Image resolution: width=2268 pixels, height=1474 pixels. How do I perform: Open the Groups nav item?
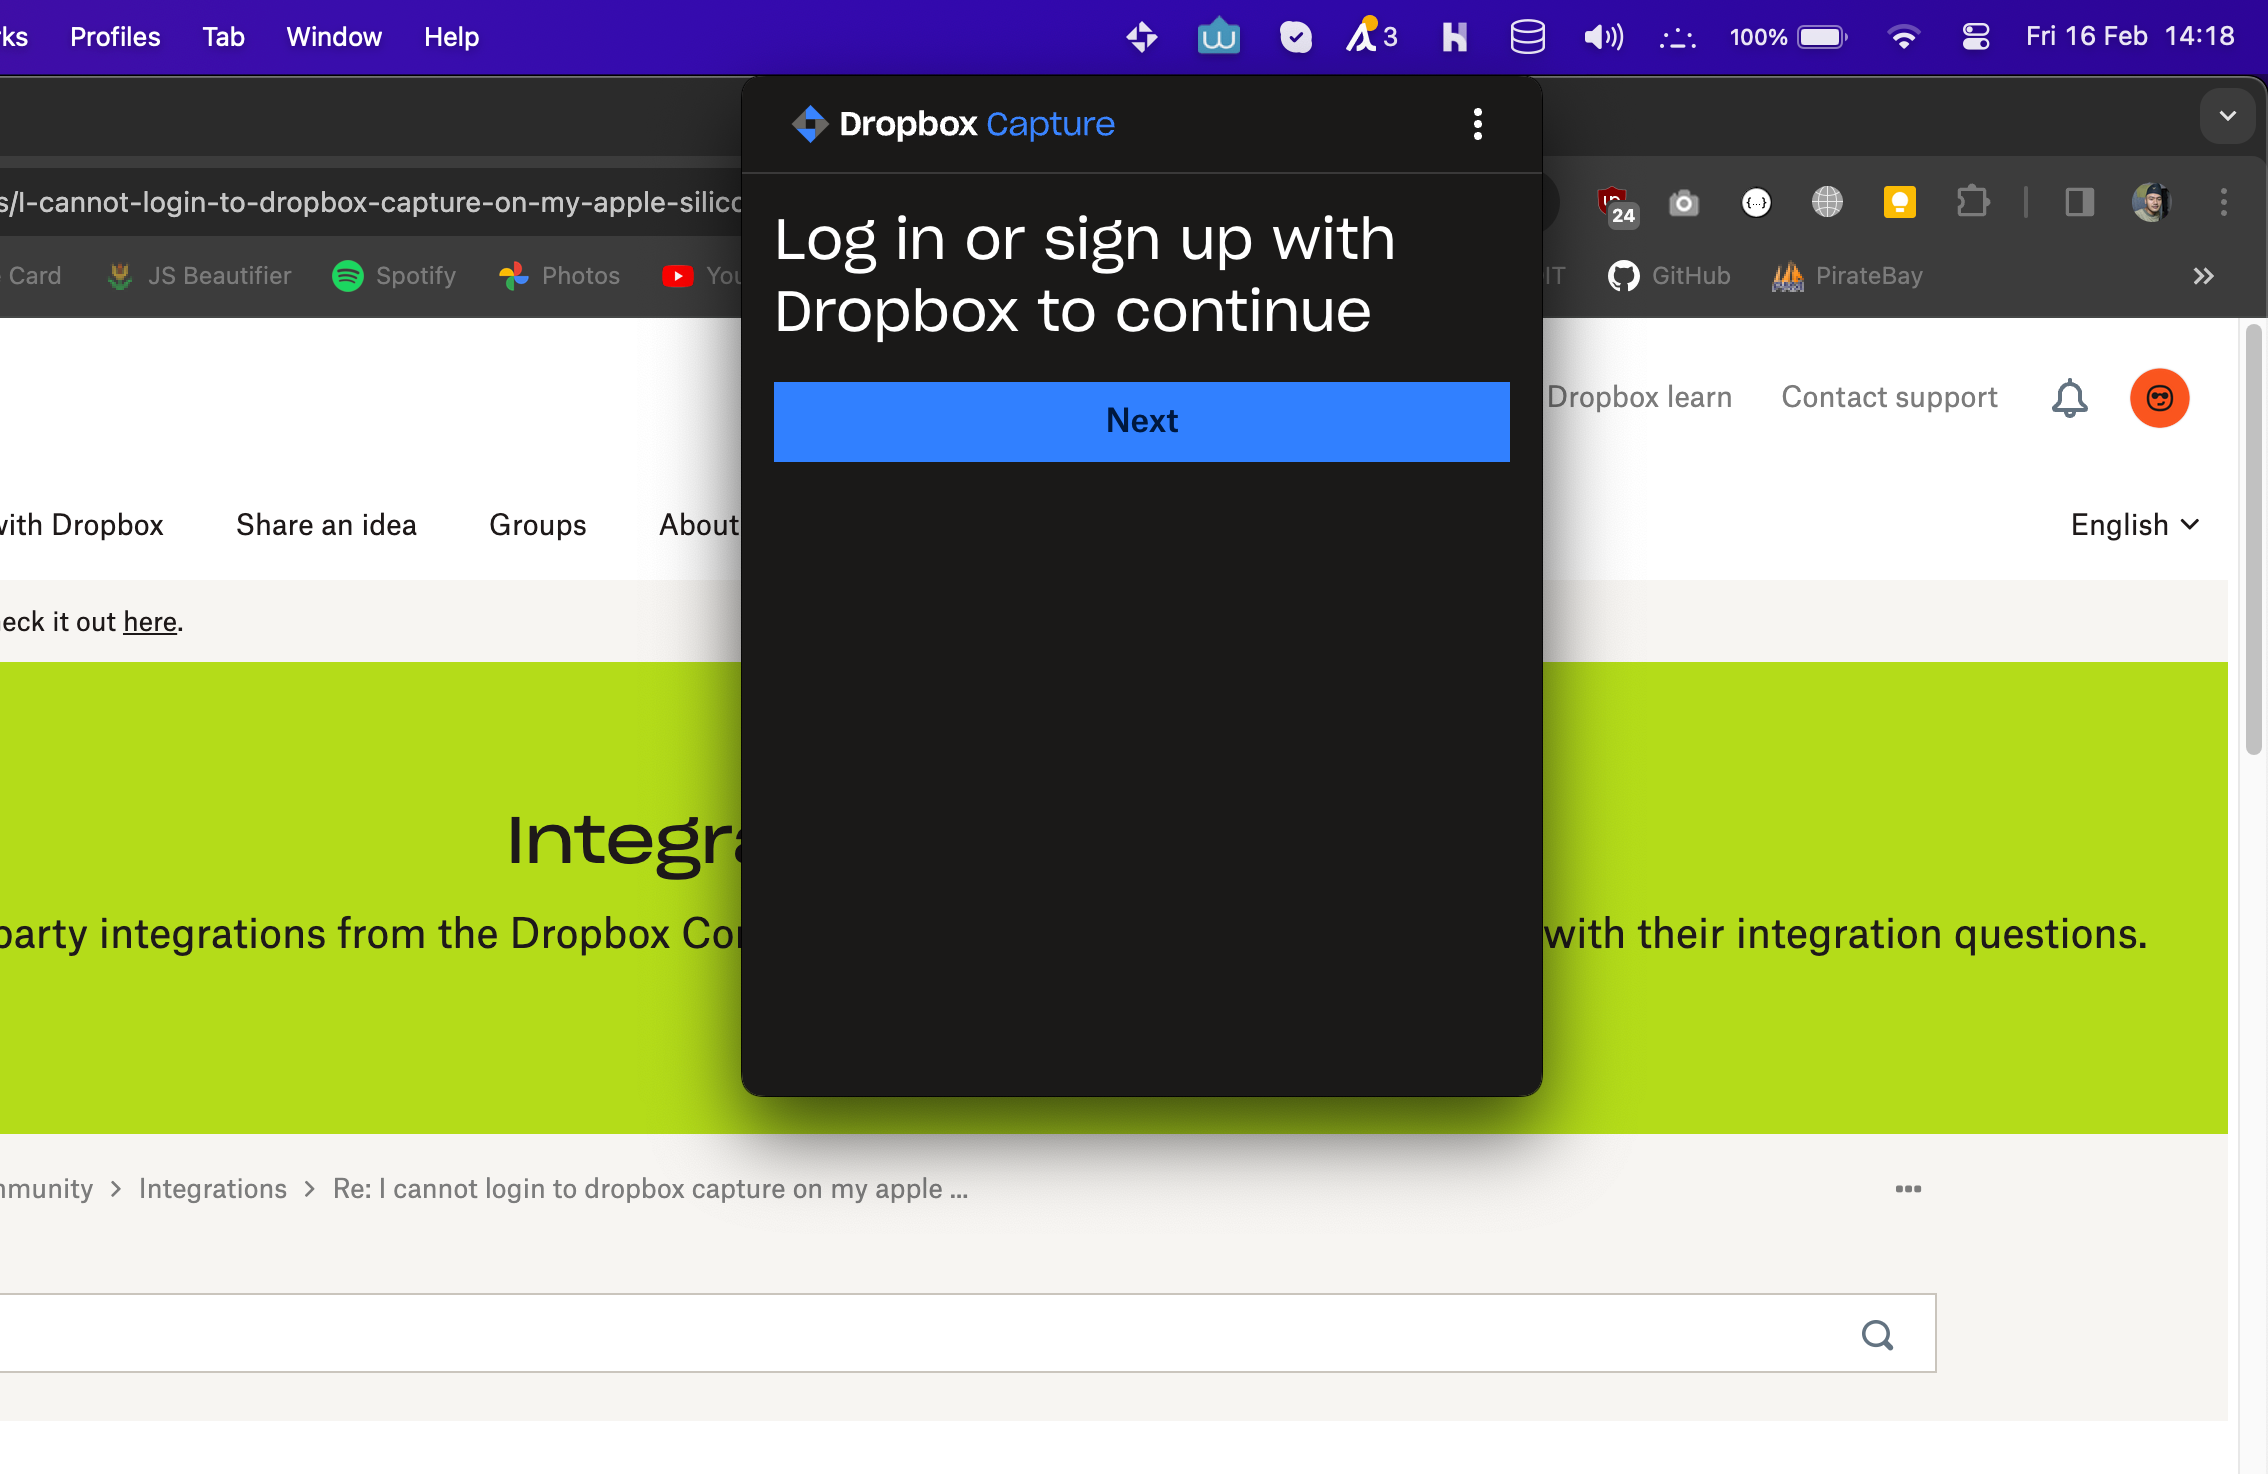click(537, 525)
